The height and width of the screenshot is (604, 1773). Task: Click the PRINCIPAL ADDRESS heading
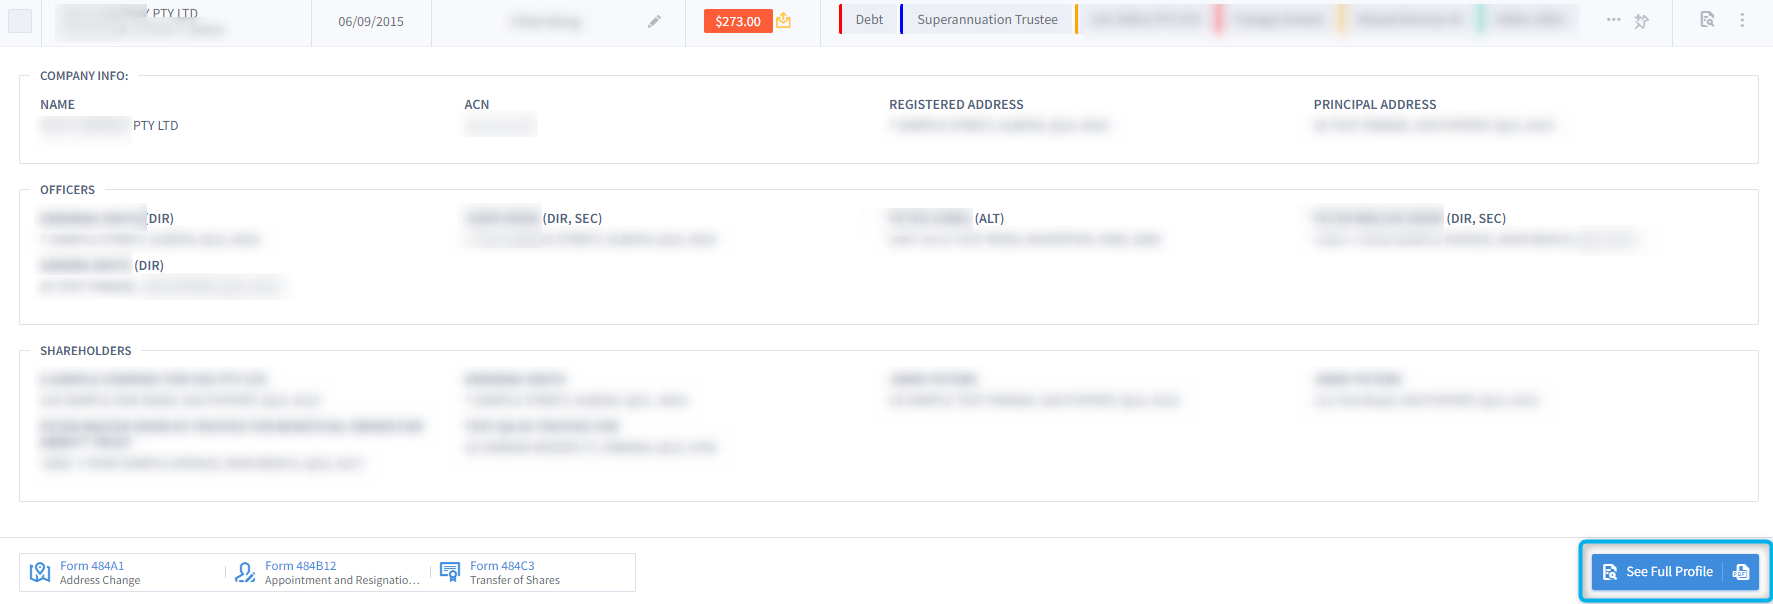pos(1375,104)
